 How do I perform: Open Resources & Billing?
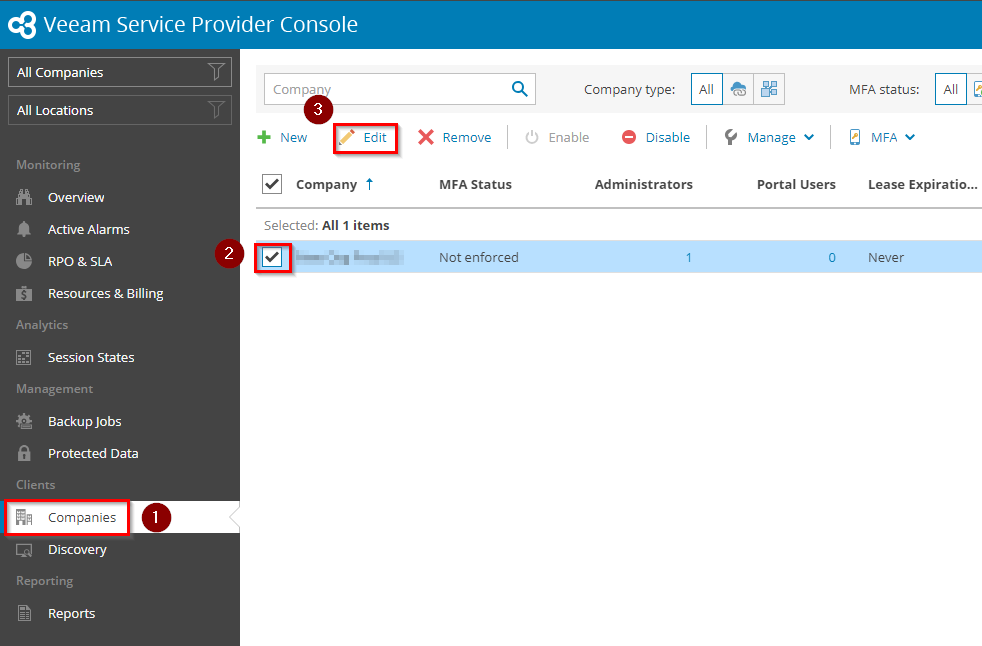coord(106,293)
